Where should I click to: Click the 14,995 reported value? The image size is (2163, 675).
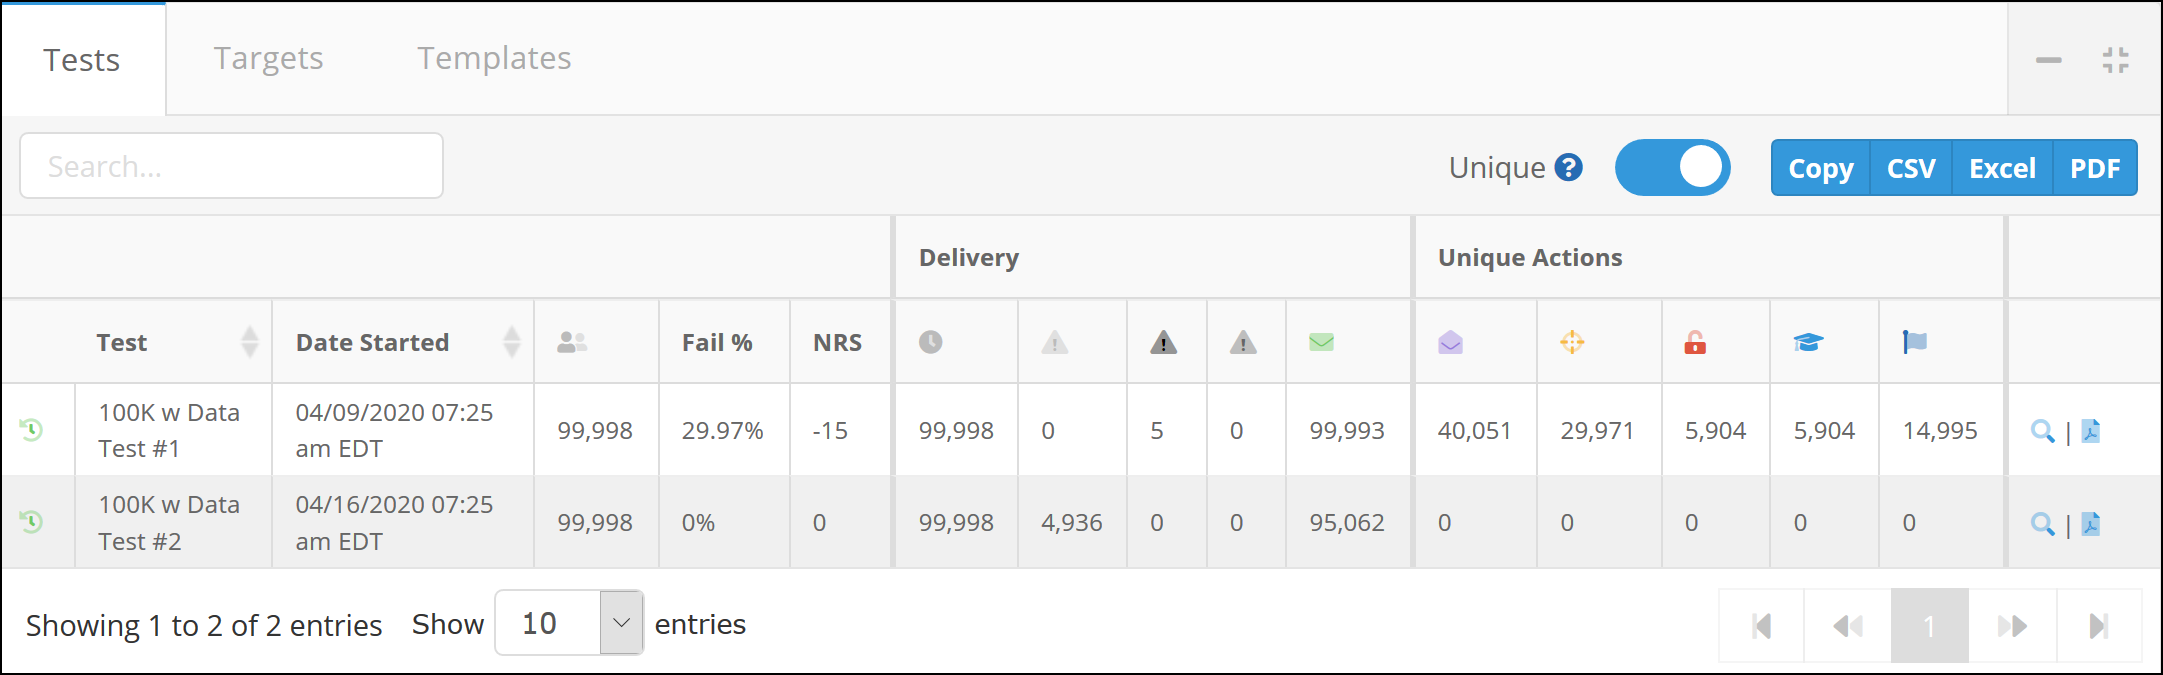coord(1940,431)
